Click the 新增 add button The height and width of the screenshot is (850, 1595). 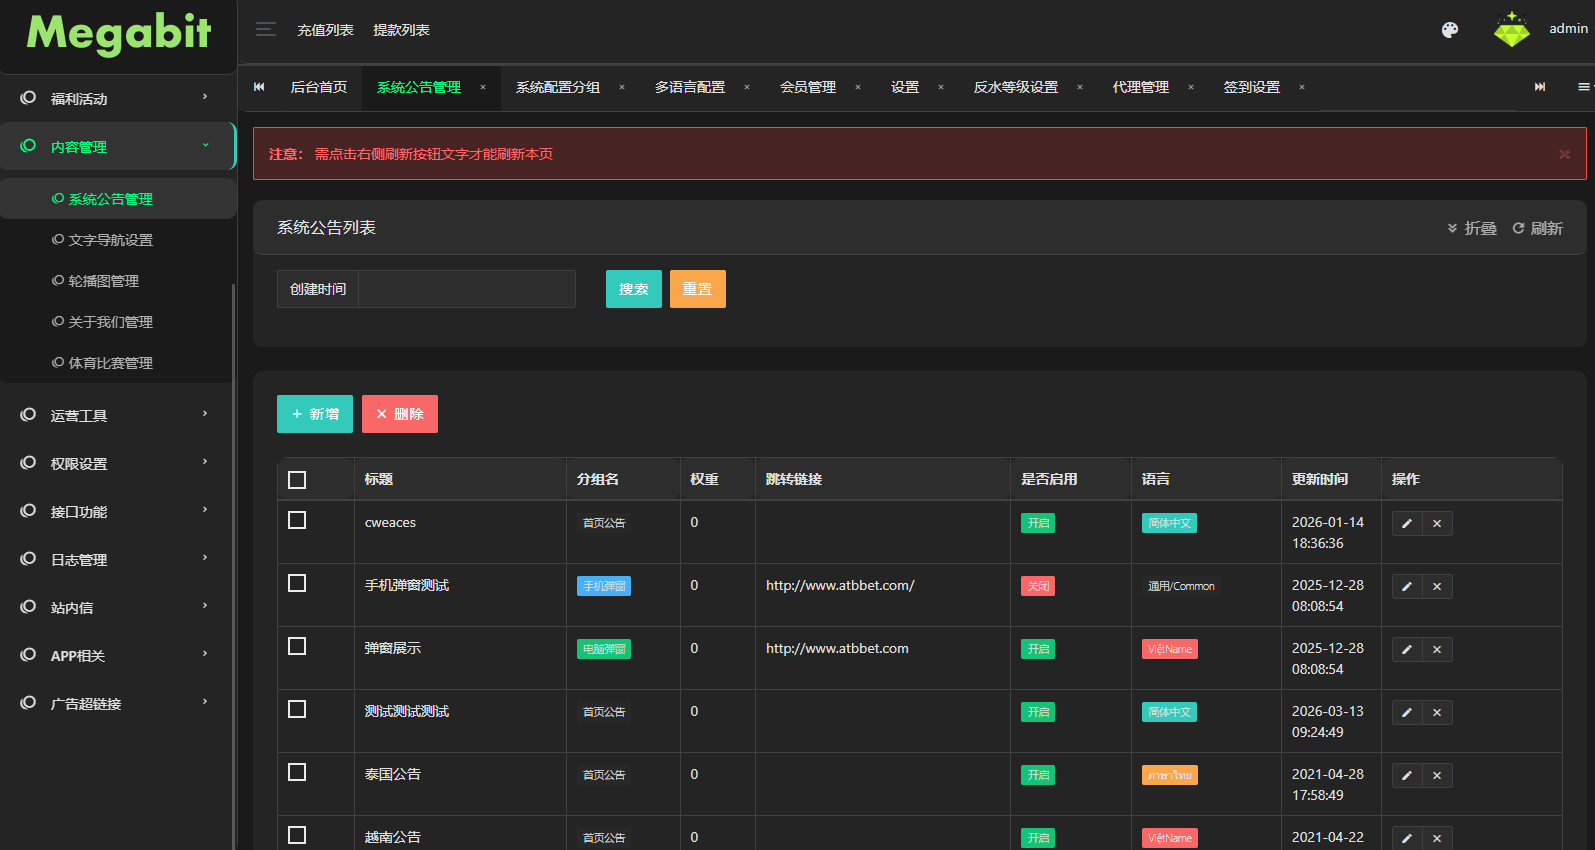coord(314,414)
